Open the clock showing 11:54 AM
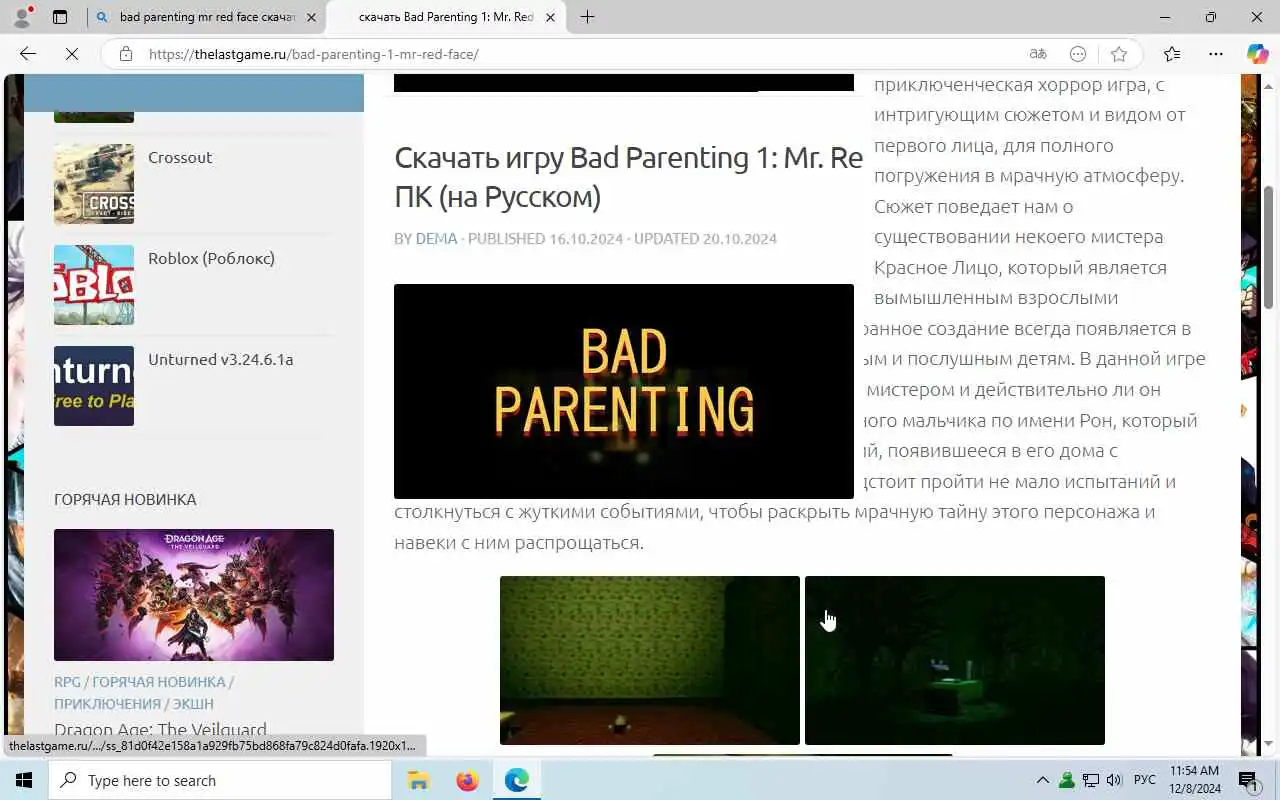1280x800 pixels. (x=1195, y=780)
